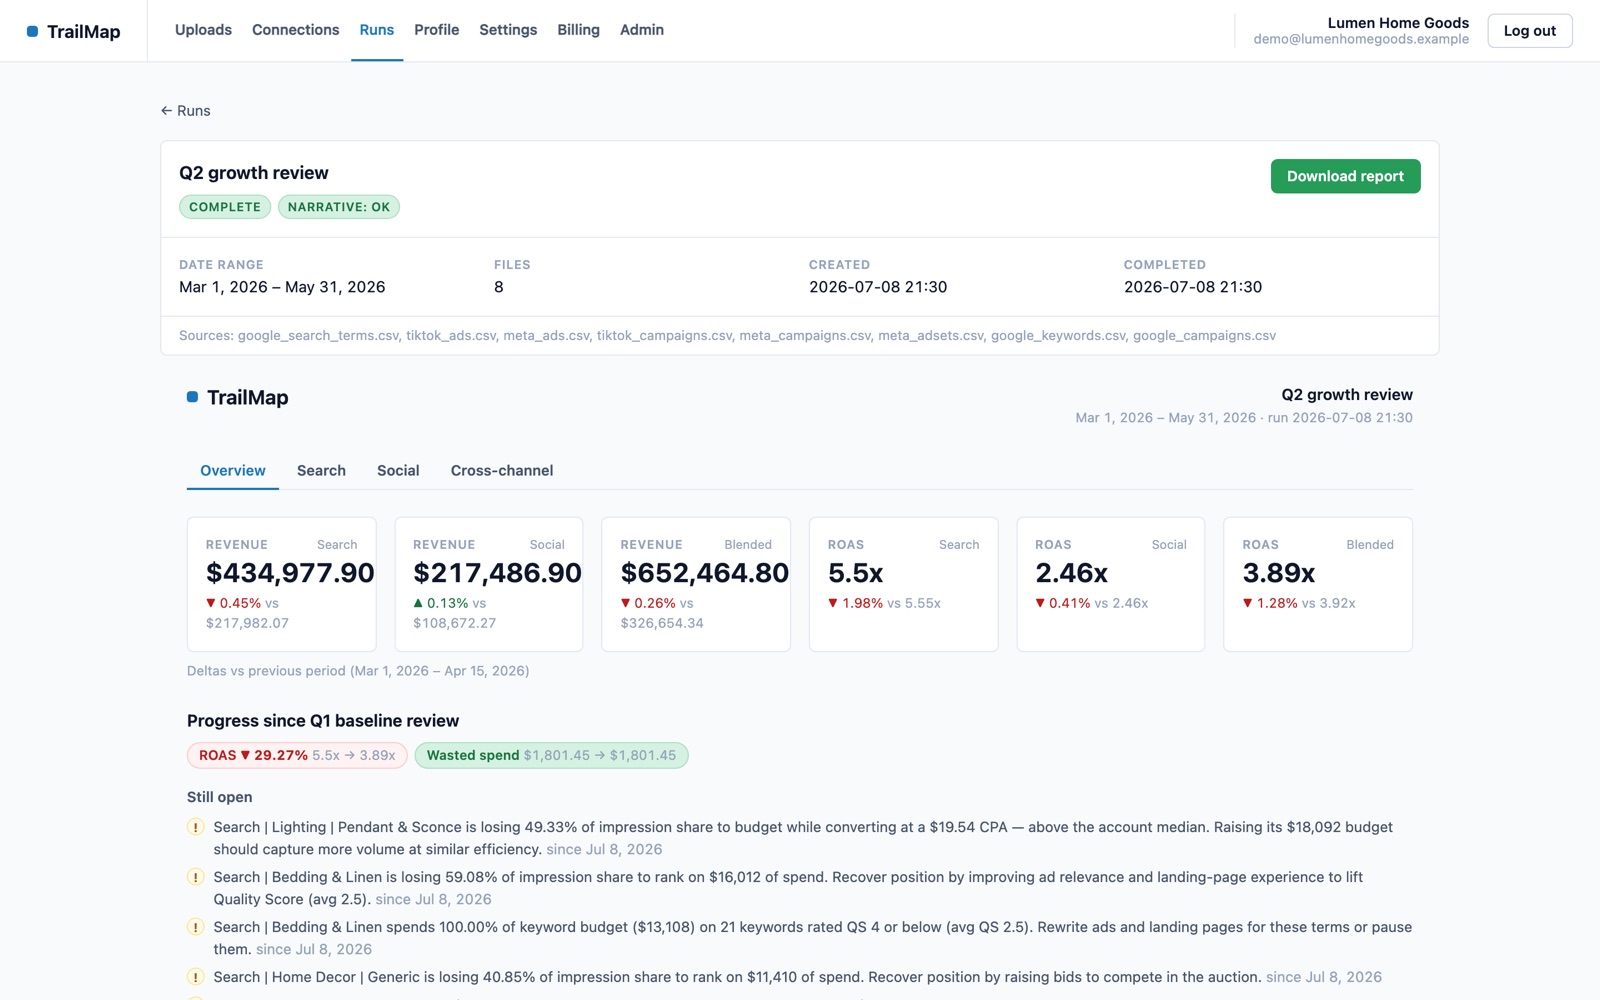The width and height of the screenshot is (1600, 1000).
Task: Click the Log out button
Action: (1529, 31)
